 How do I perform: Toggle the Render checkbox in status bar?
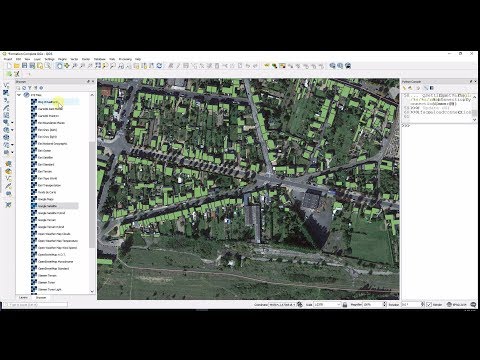click(429, 305)
